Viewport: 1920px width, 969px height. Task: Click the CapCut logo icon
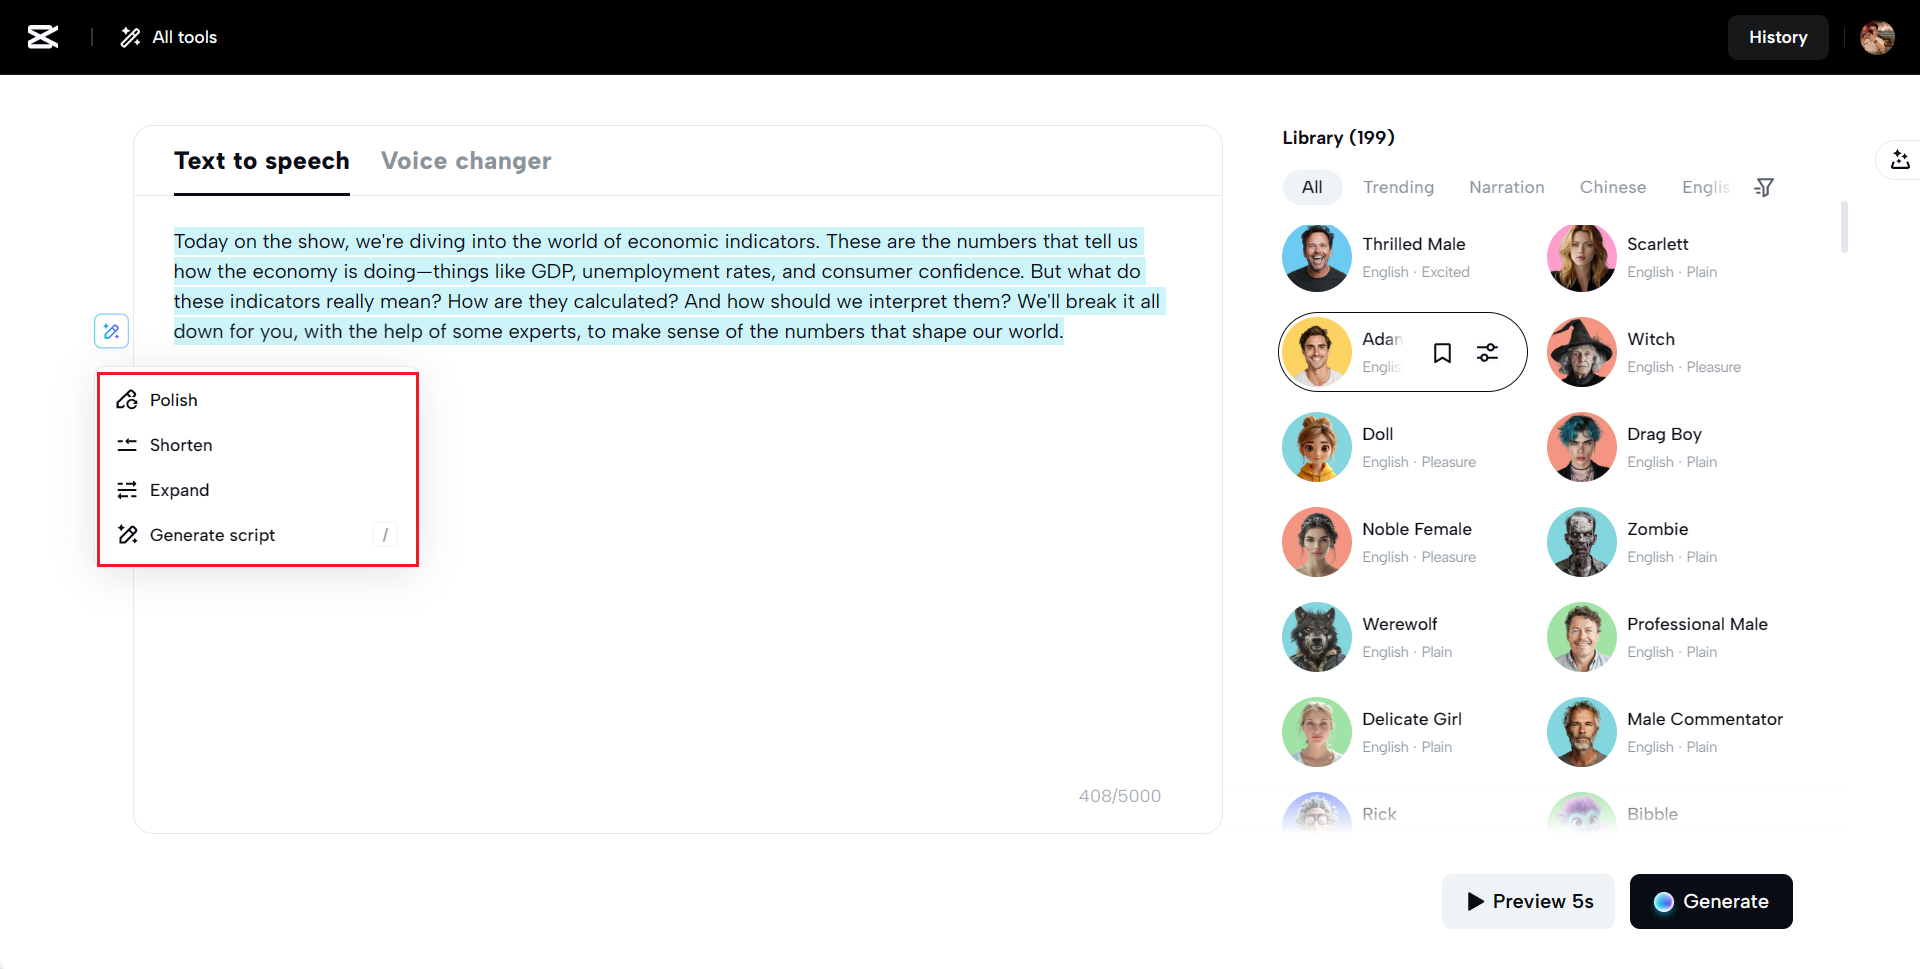pos(43,37)
